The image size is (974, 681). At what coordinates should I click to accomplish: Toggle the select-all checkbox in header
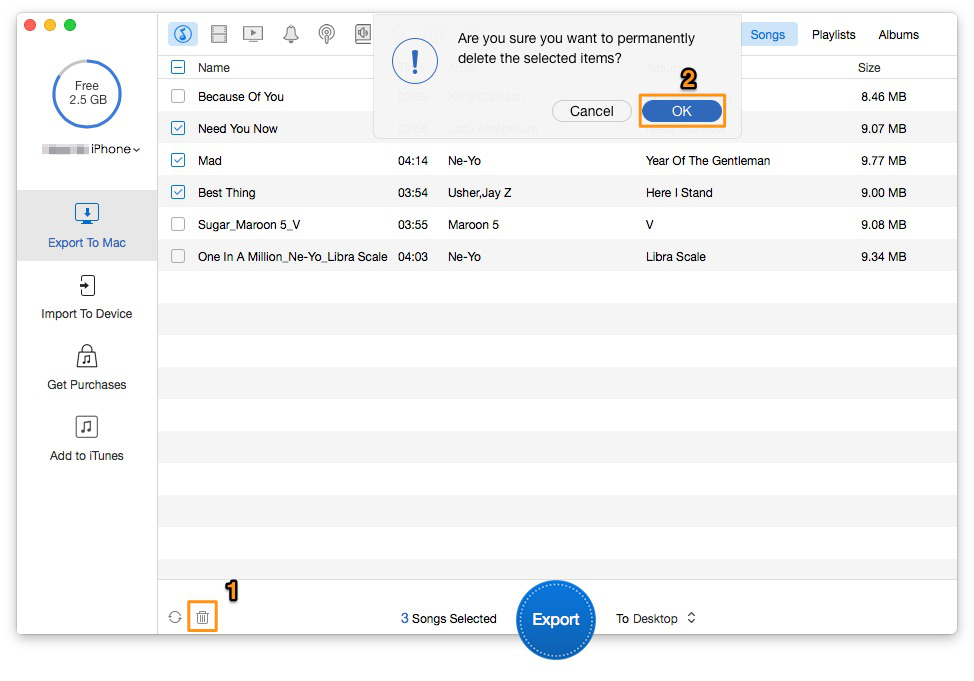(178, 67)
